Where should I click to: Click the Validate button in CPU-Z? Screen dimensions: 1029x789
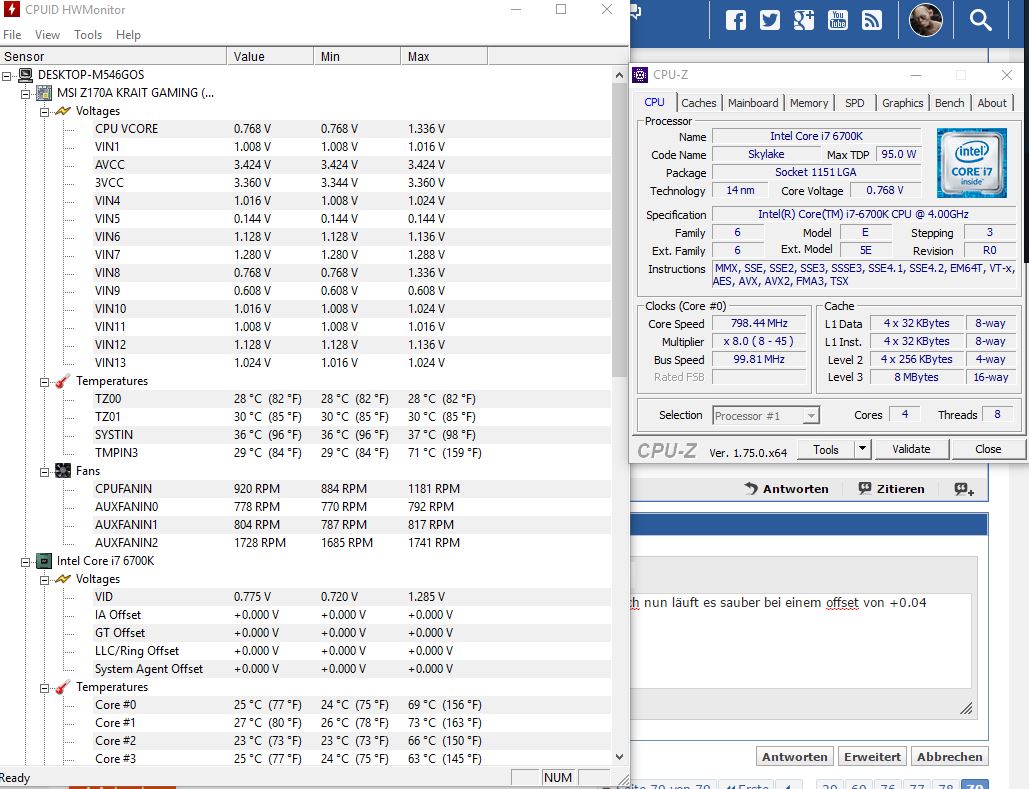(911, 449)
